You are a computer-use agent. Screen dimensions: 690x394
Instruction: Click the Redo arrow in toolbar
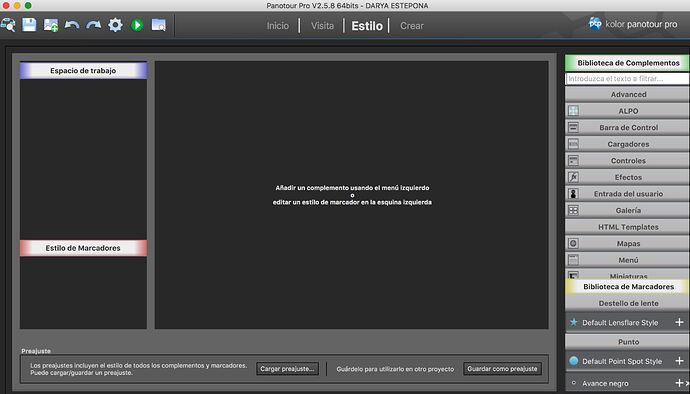(93, 25)
